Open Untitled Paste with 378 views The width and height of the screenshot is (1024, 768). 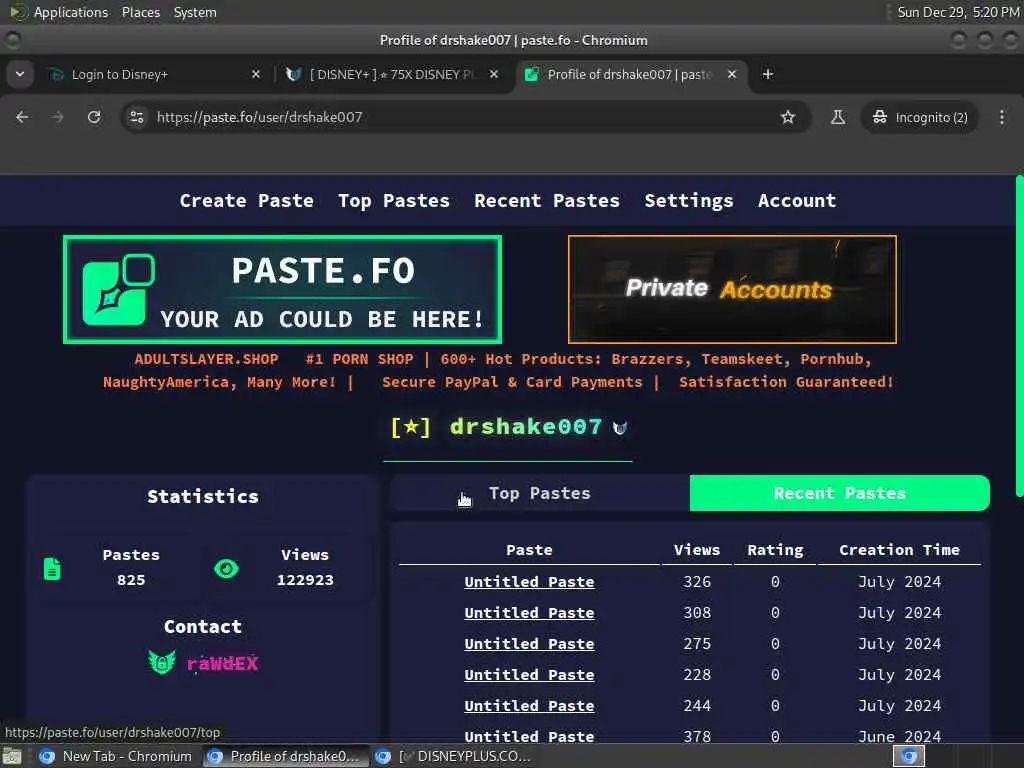click(x=529, y=737)
